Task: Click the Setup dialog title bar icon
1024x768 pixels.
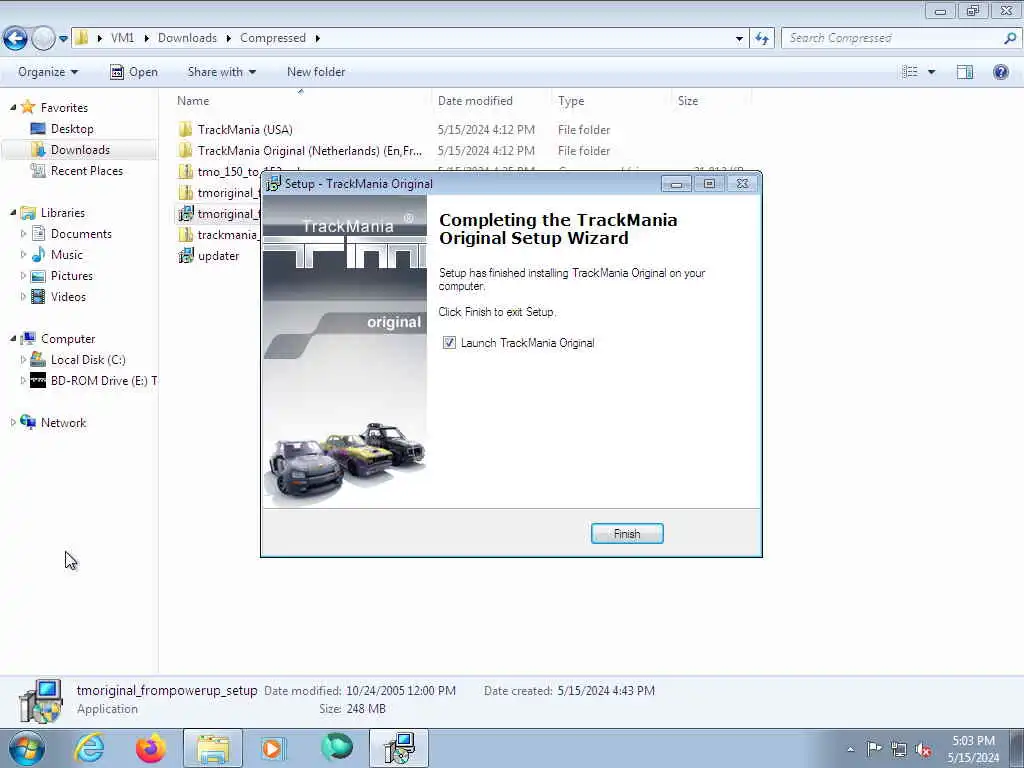Action: point(274,184)
